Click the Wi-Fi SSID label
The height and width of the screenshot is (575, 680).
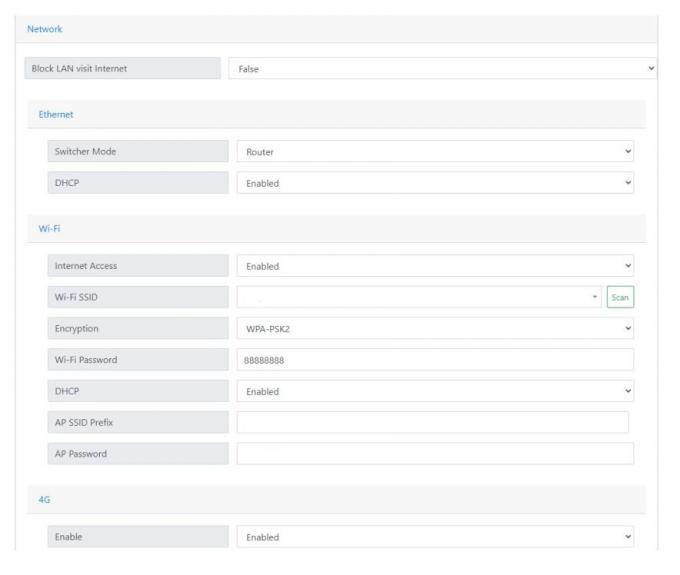point(138,297)
